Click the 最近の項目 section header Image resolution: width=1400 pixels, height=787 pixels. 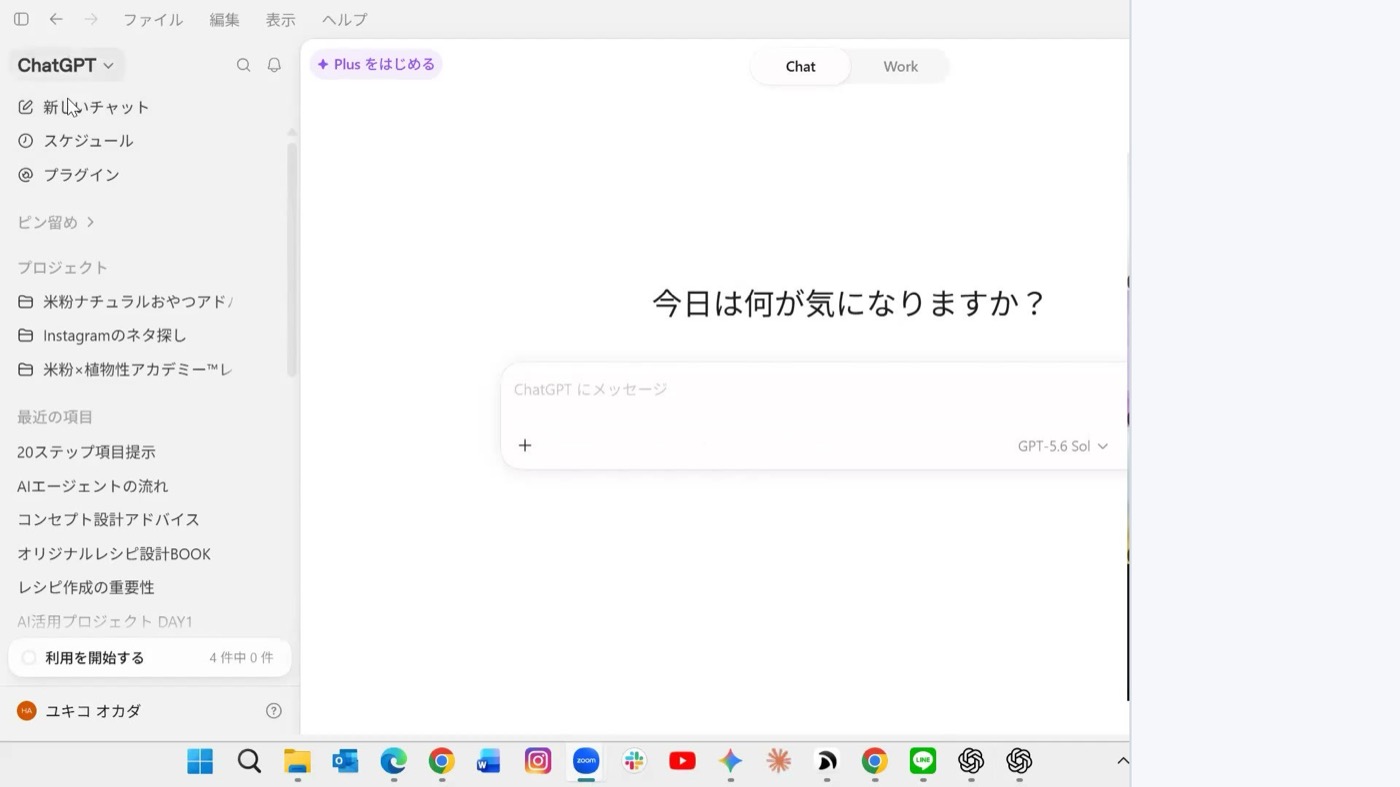[55, 417]
